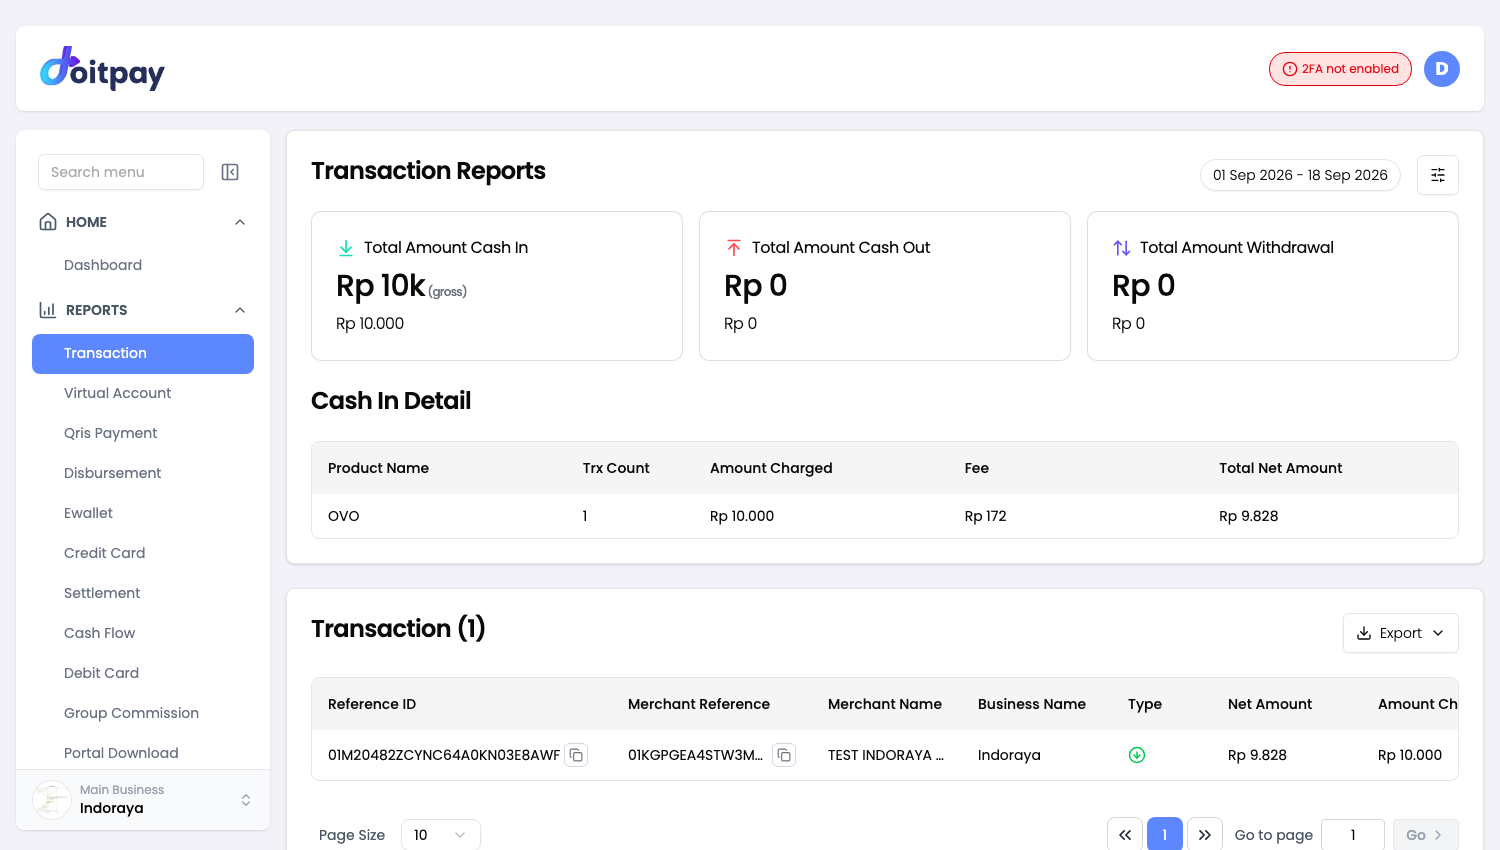Click reference ID 01M20482ZCYNC64A0KN03E8AWF
1500x850 pixels.
[x=444, y=755]
